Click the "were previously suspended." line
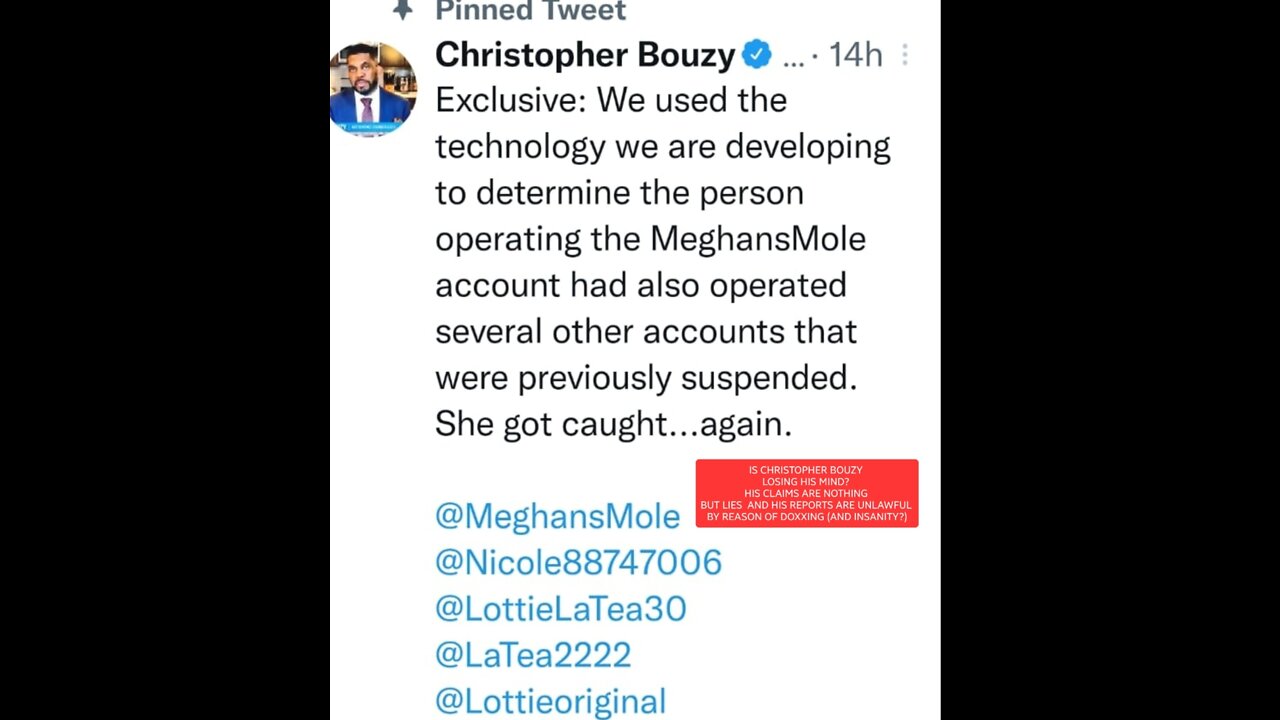 (646, 378)
